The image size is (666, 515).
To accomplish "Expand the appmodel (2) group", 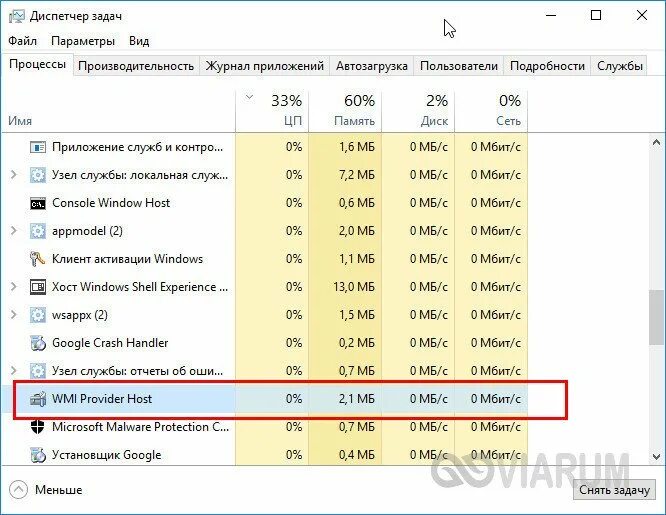I will click(14, 231).
